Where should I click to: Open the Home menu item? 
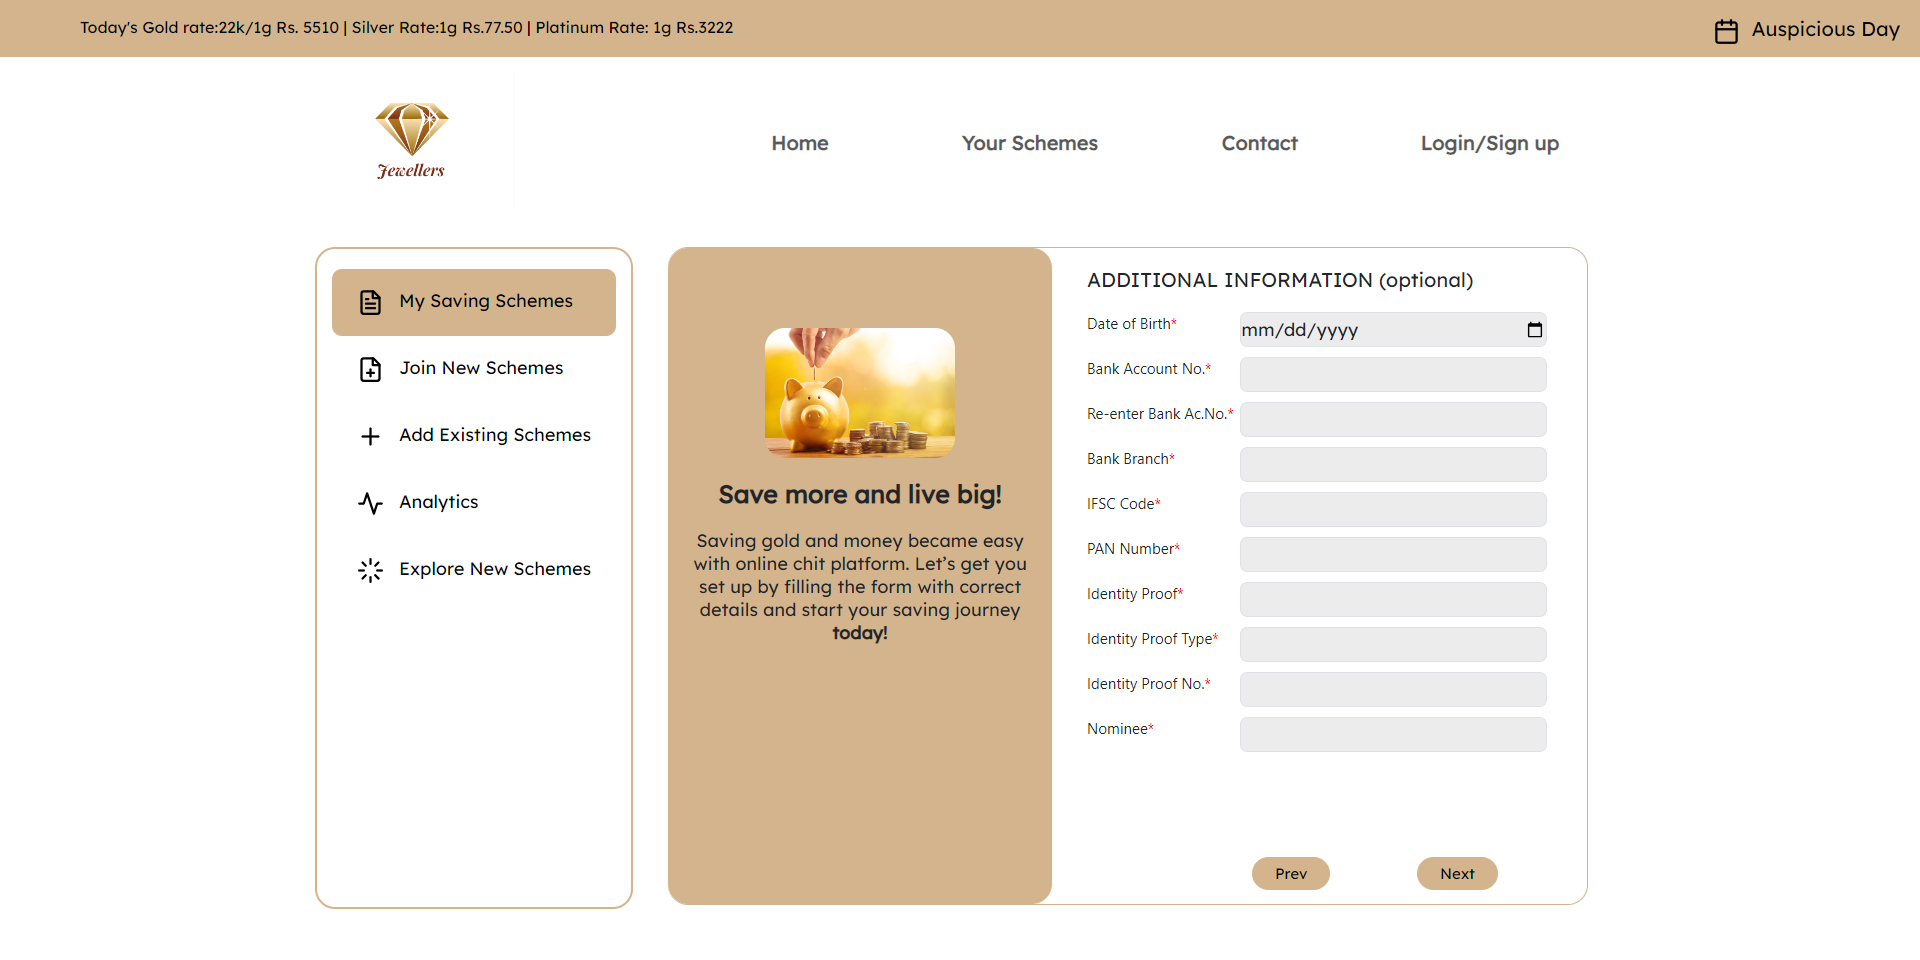click(x=800, y=143)
